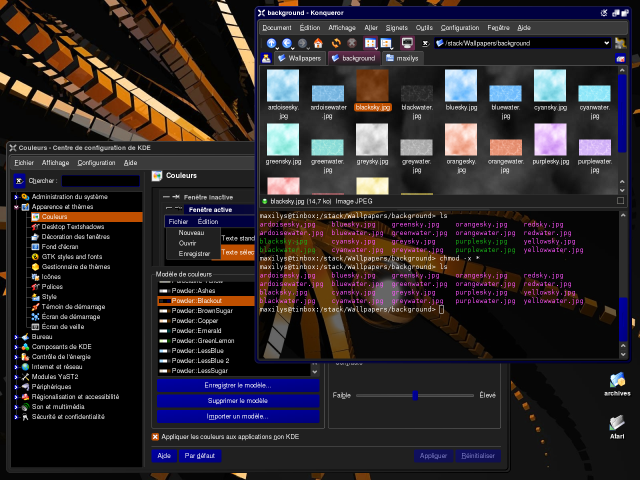Click the green status indicator in Konqueror statusbar
This screenshot has height=480, width=640.
[264, 201]
